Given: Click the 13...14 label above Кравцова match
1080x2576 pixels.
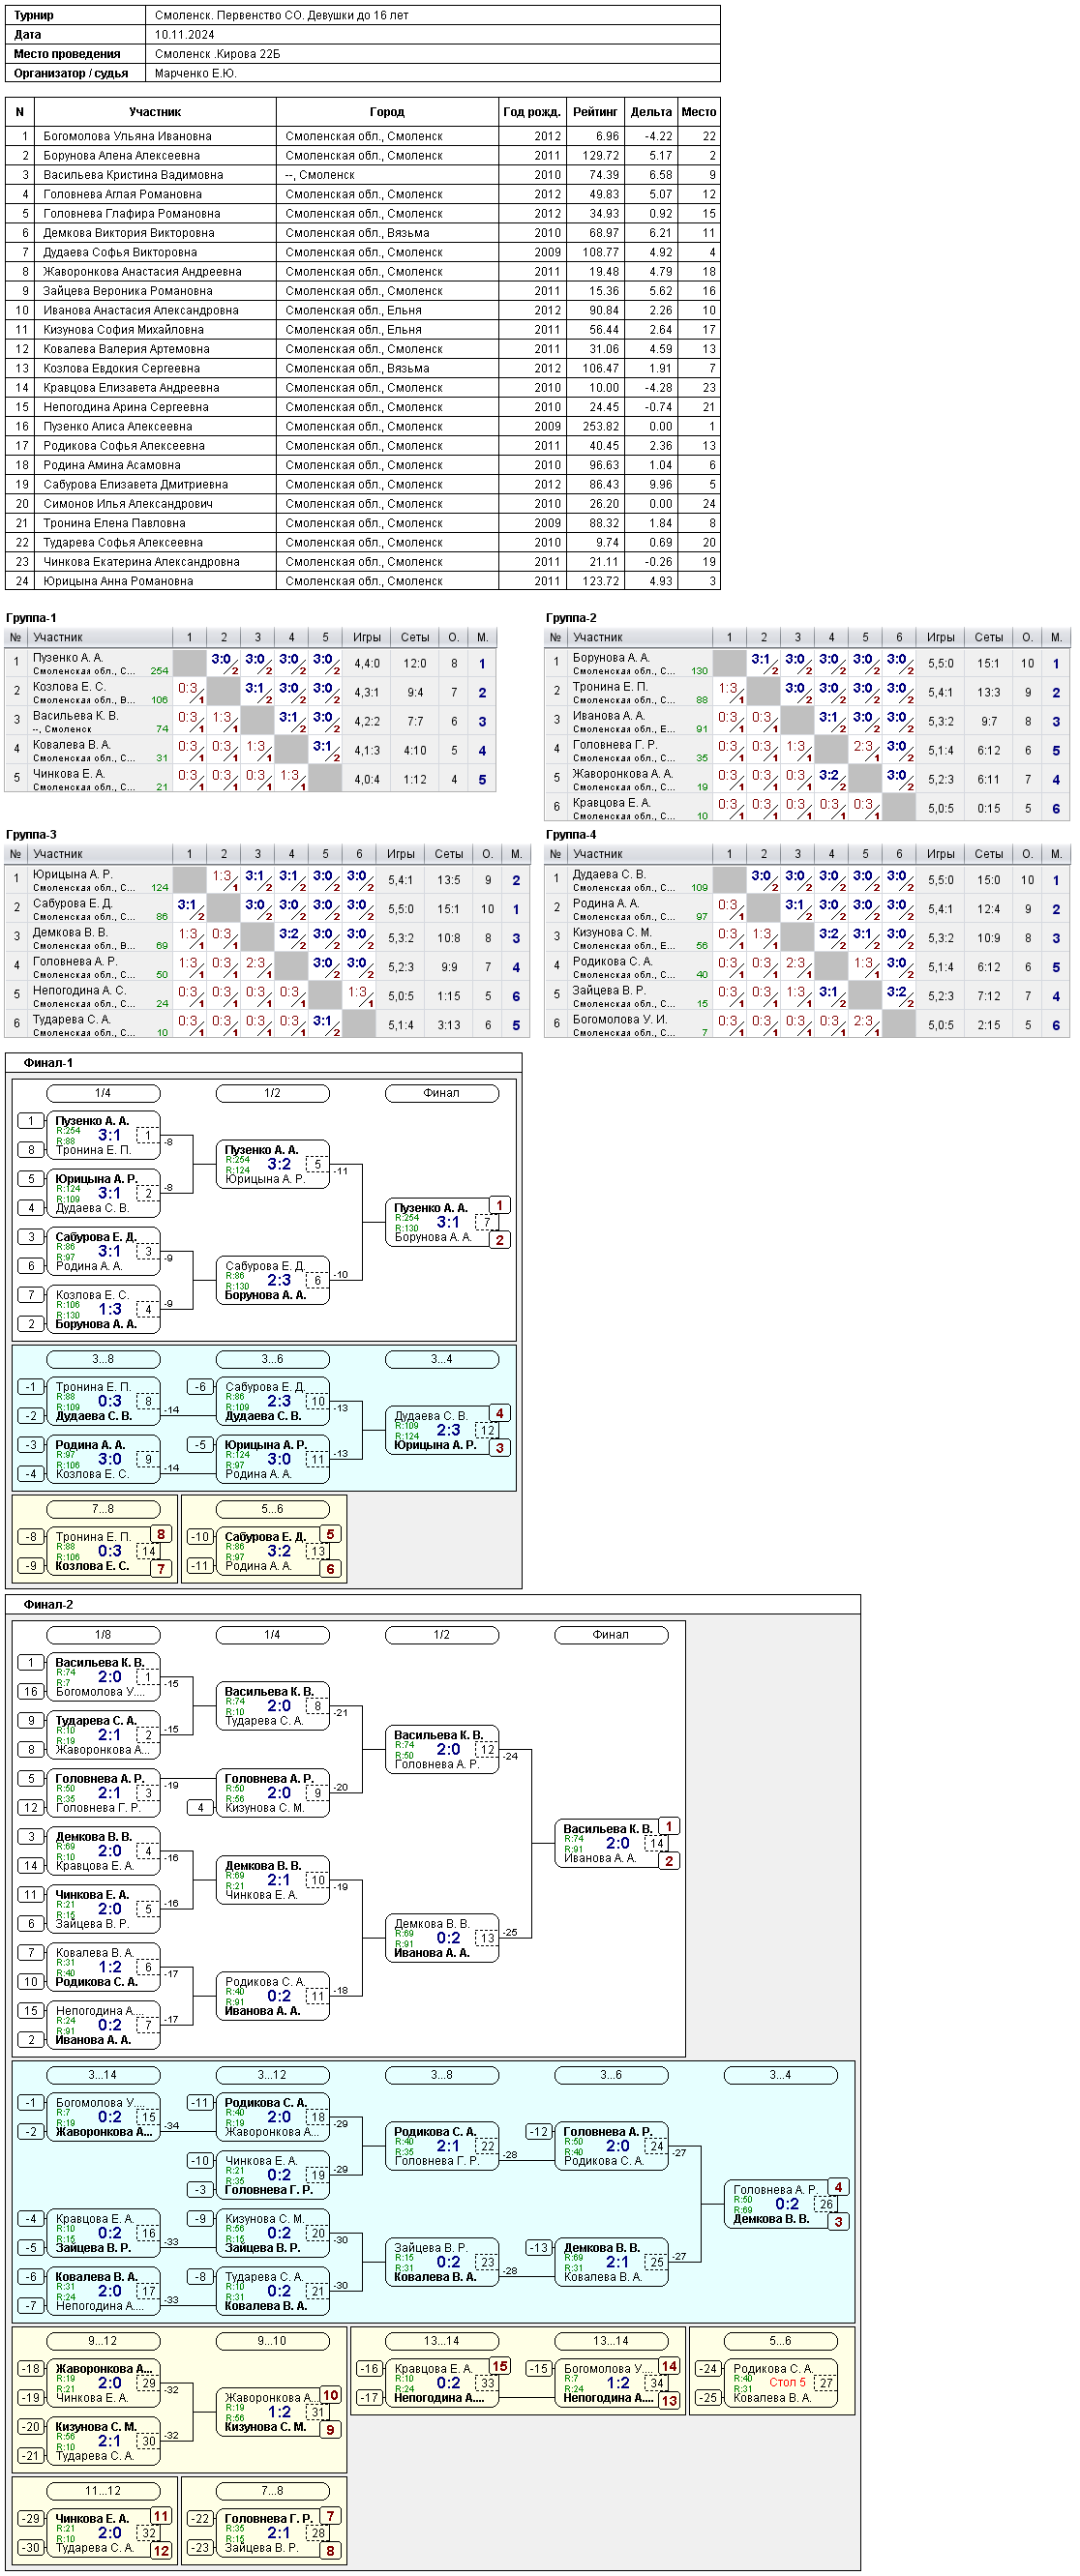Looking at the screenshot, I should coord(441,2341).
